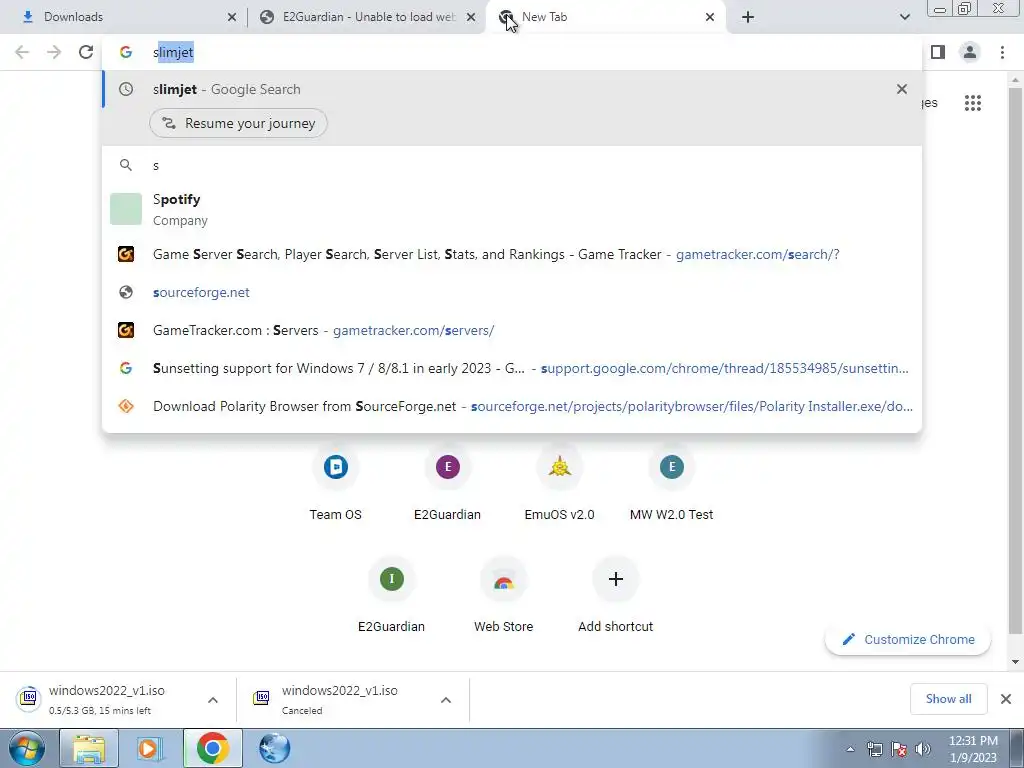
Task: Open Windows Explorer from the taskbar
Action: tap(89, 748)
